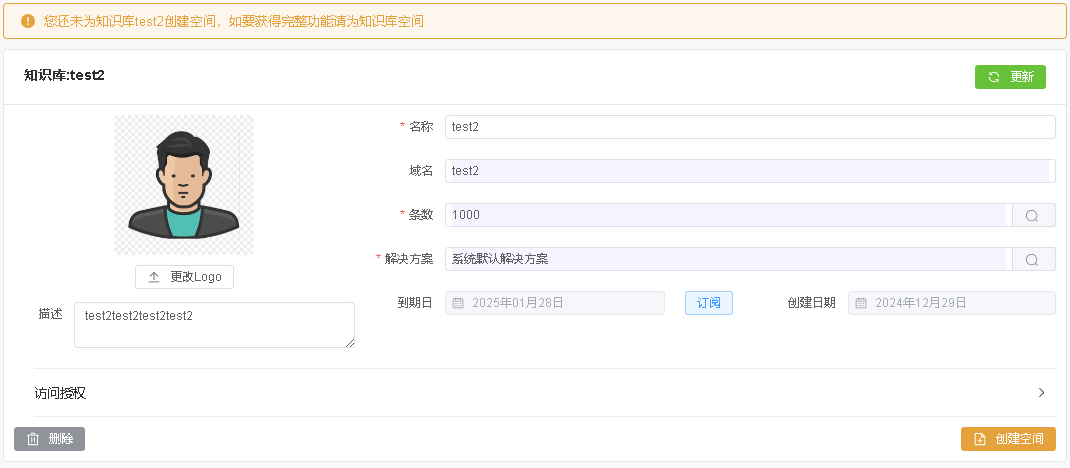Click 更改Logo upload button
This screenshot has width=1070, height=468.
(x=184, y=277)
